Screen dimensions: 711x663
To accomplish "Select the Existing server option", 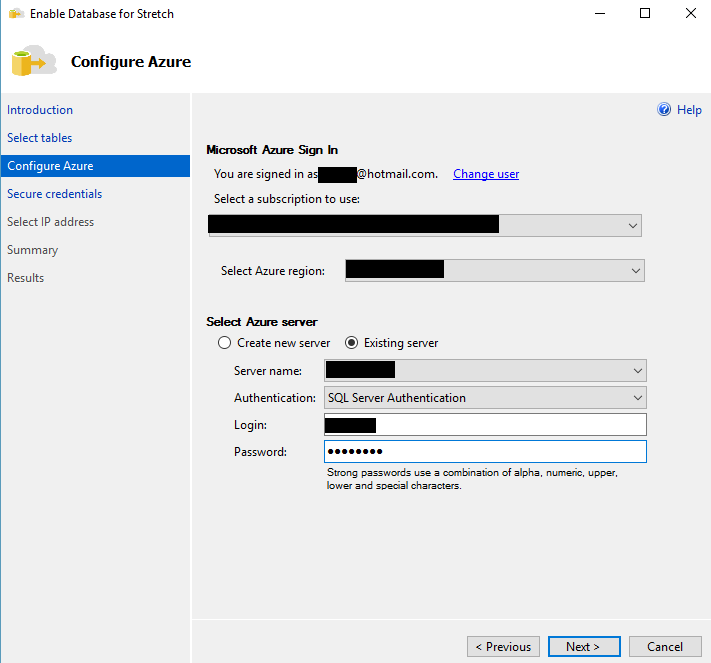I will pyautogui.click(x=392, y=343).
